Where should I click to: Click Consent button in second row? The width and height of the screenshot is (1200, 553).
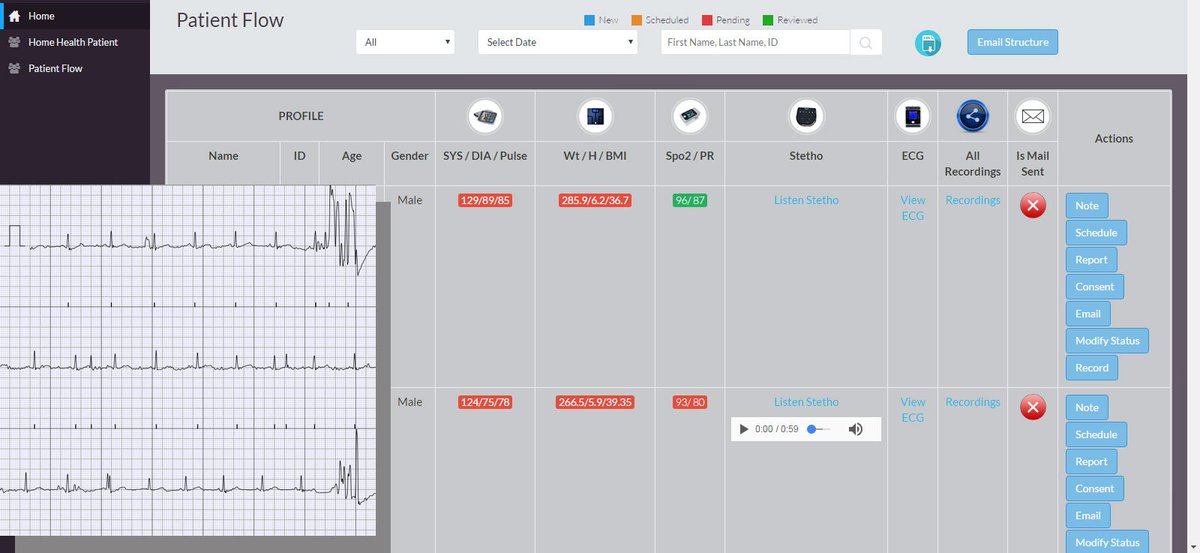pyautogui.click(x=1095, y=489)
